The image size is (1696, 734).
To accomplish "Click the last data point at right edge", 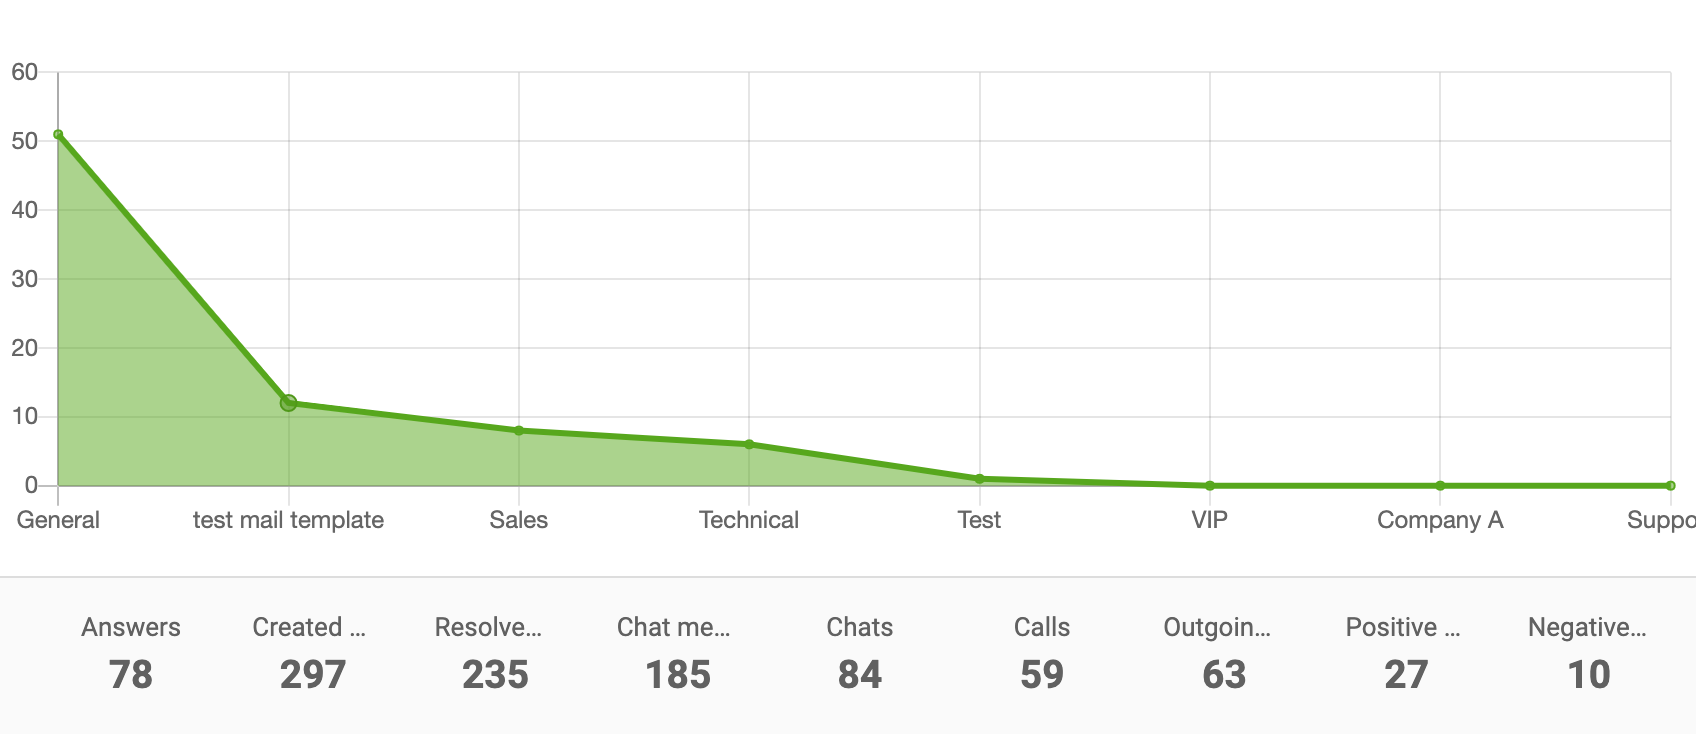I will pos(1671,486).
